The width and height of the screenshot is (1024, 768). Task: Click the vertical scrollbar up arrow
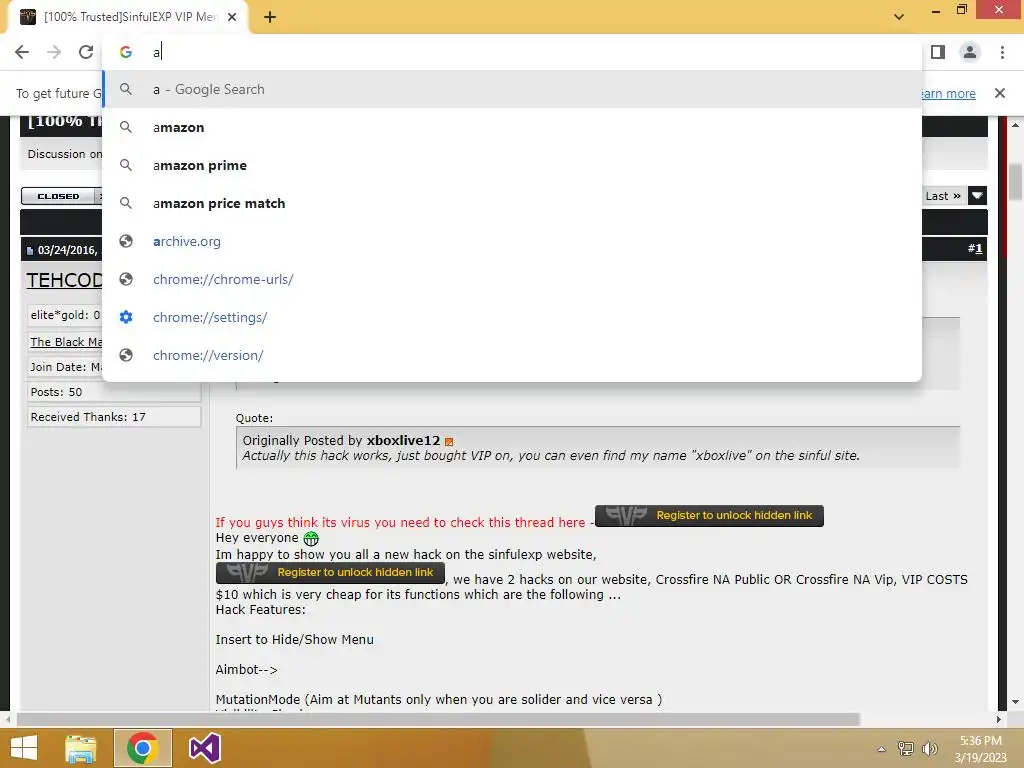coord(1015,125)
